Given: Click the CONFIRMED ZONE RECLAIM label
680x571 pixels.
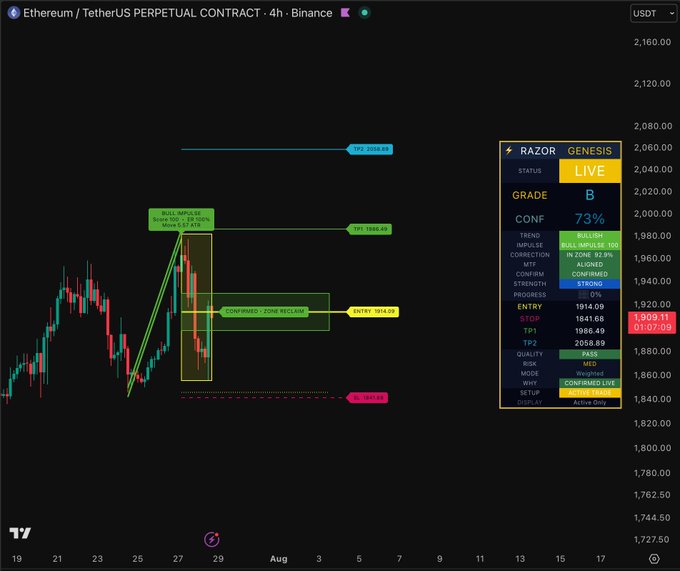Looking at the screenshot, I should coord(264,311).
